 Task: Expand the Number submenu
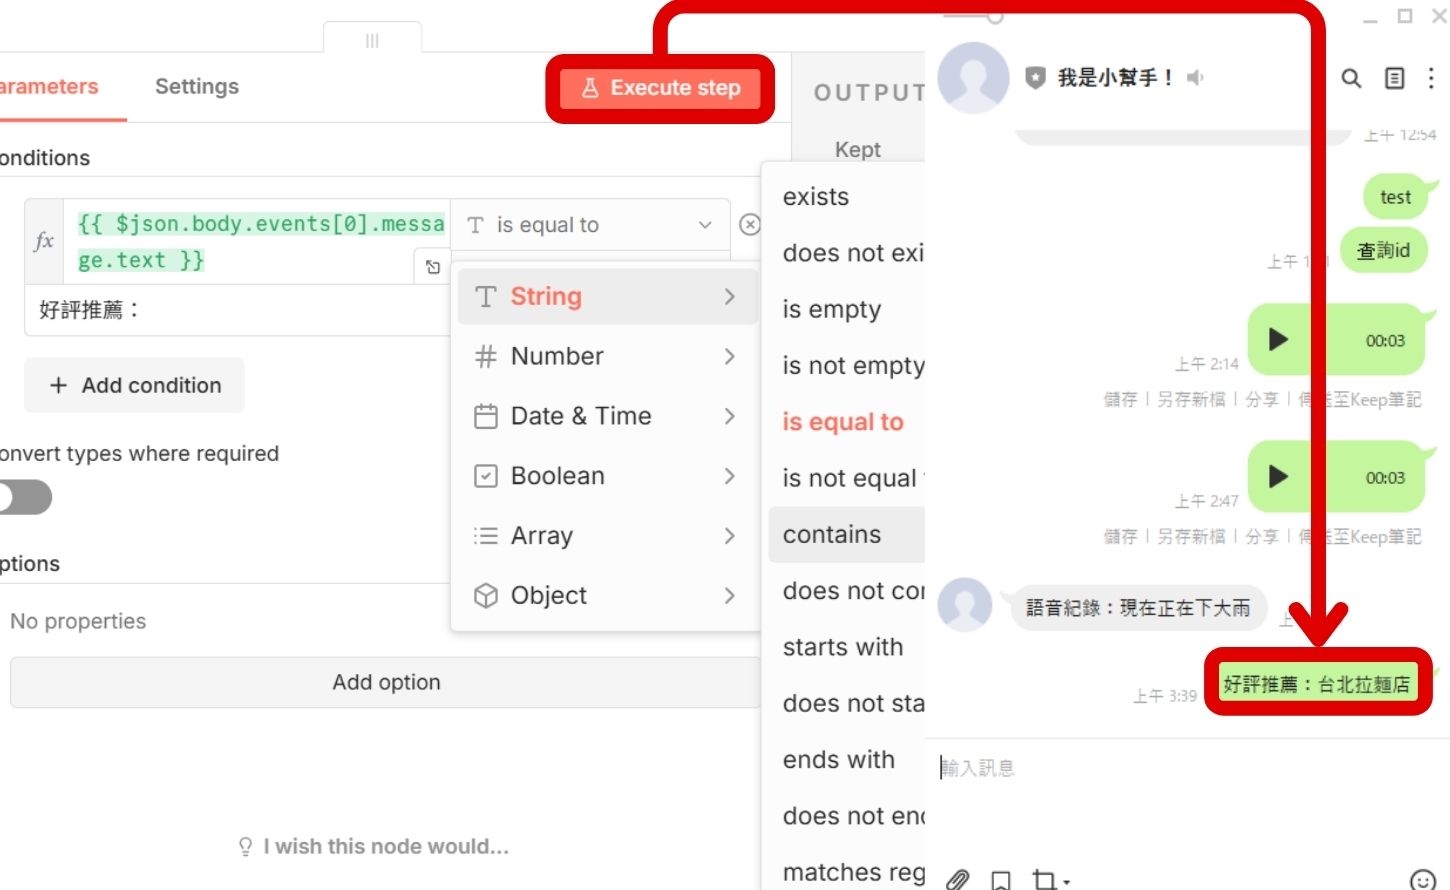tap(606, 356)
